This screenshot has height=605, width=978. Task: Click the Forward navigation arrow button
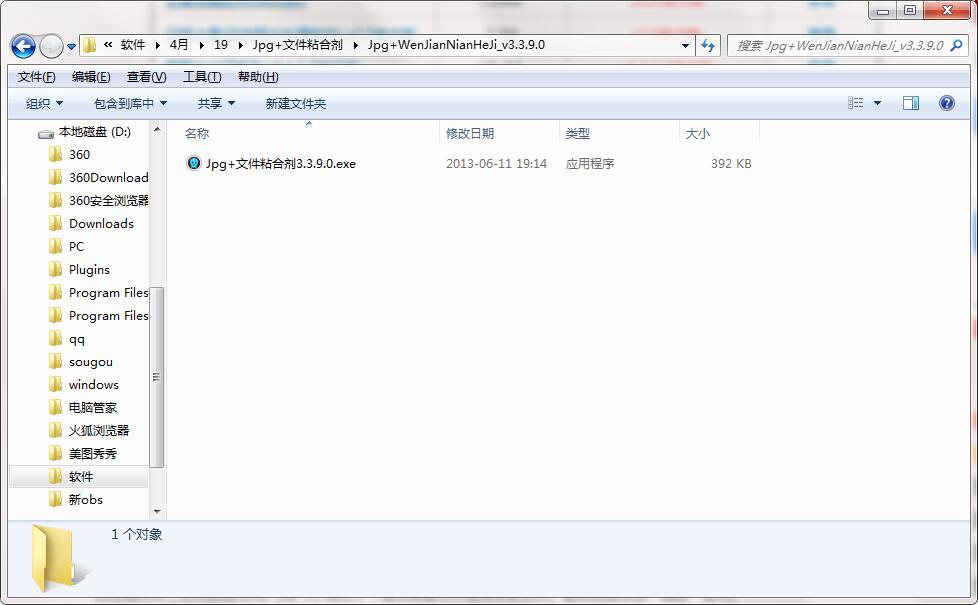(x=51, y=46)
